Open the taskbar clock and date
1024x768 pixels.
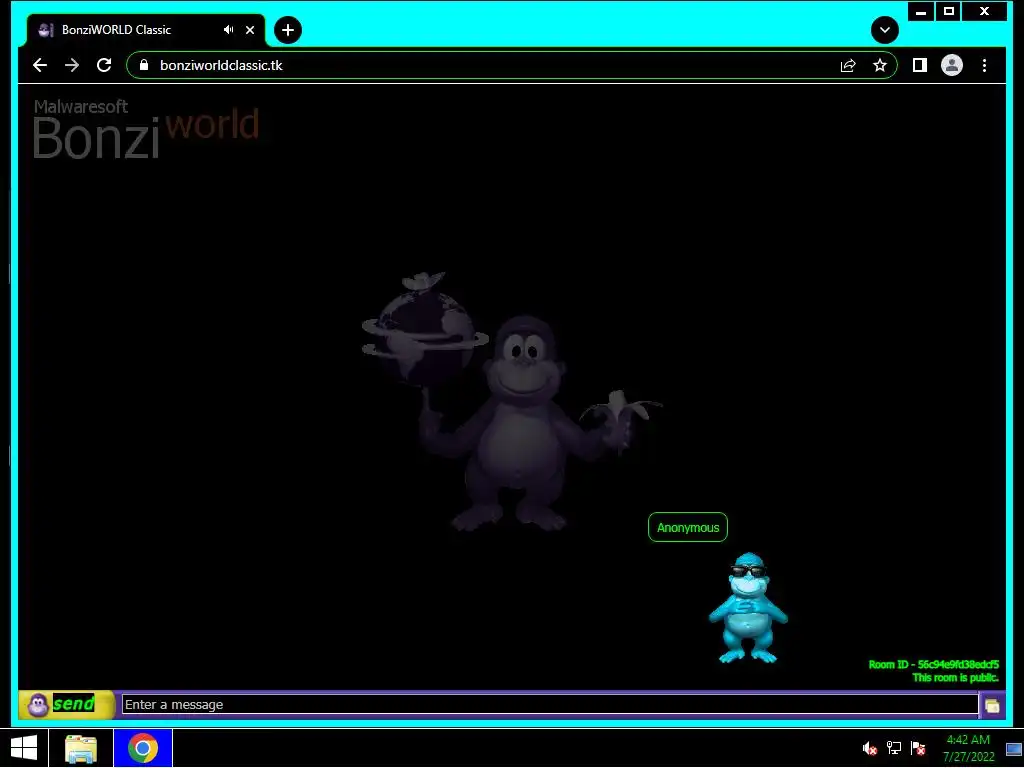pyautogui.click(x=968, y=748)
